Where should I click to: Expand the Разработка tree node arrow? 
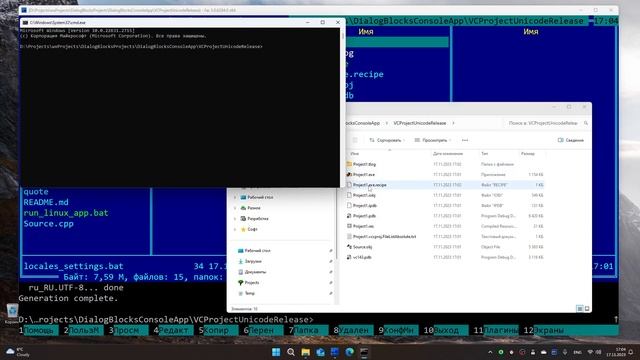click(x=235, y=219)
